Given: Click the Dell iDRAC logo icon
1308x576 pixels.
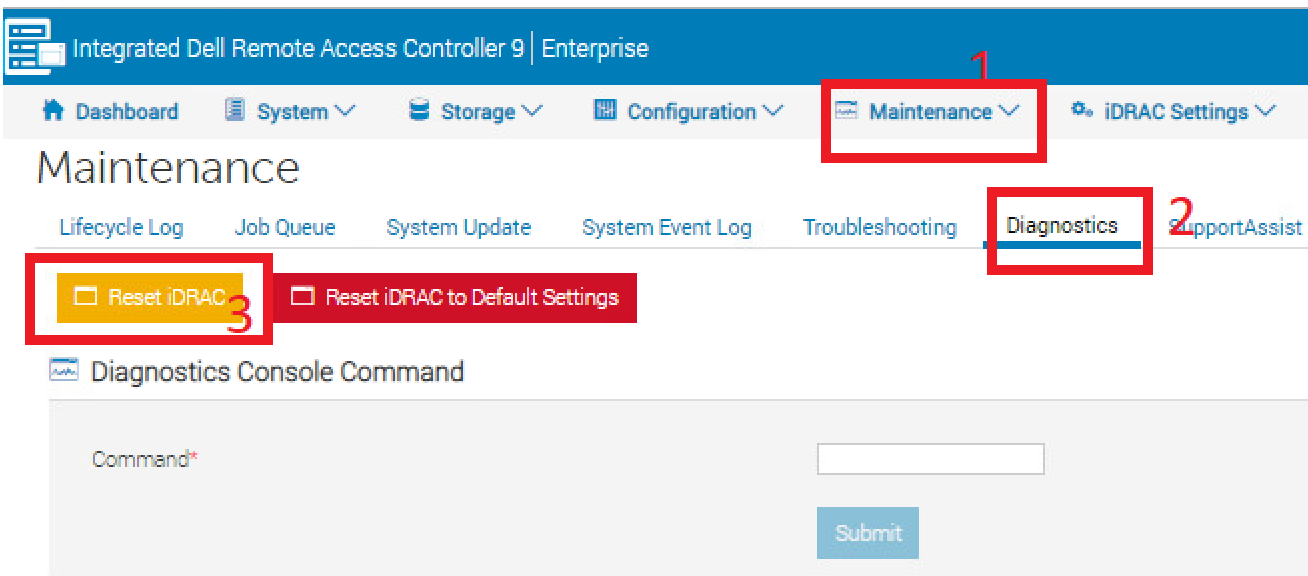Looking at the screenshot, I should tap(33, 45).
